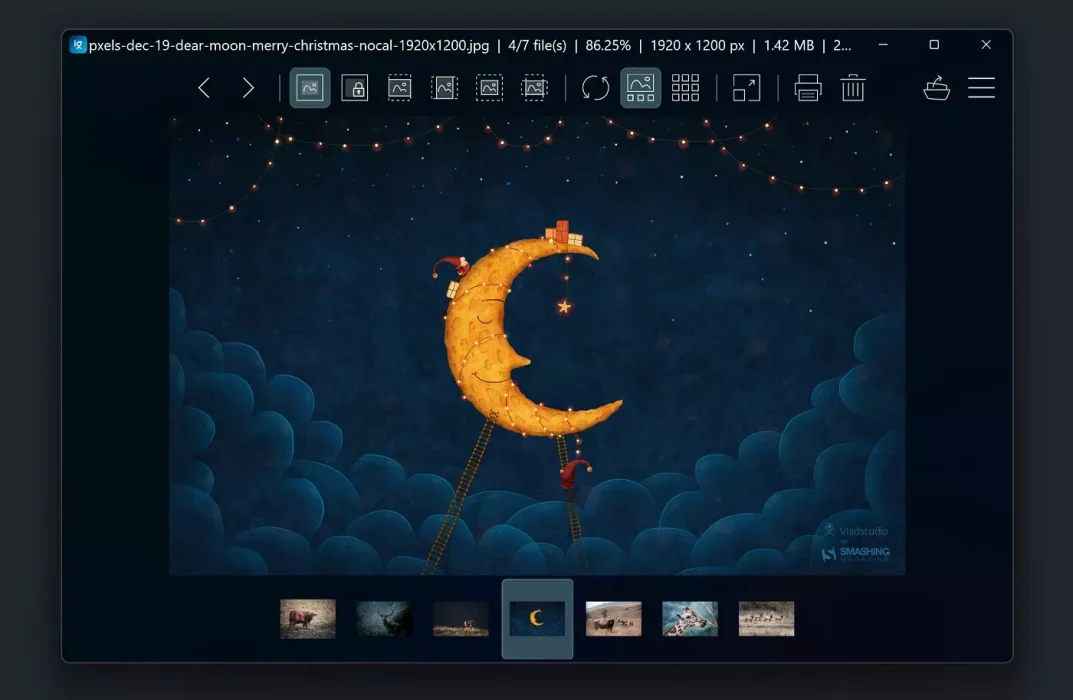Refresh the current image

click(595, 88)
